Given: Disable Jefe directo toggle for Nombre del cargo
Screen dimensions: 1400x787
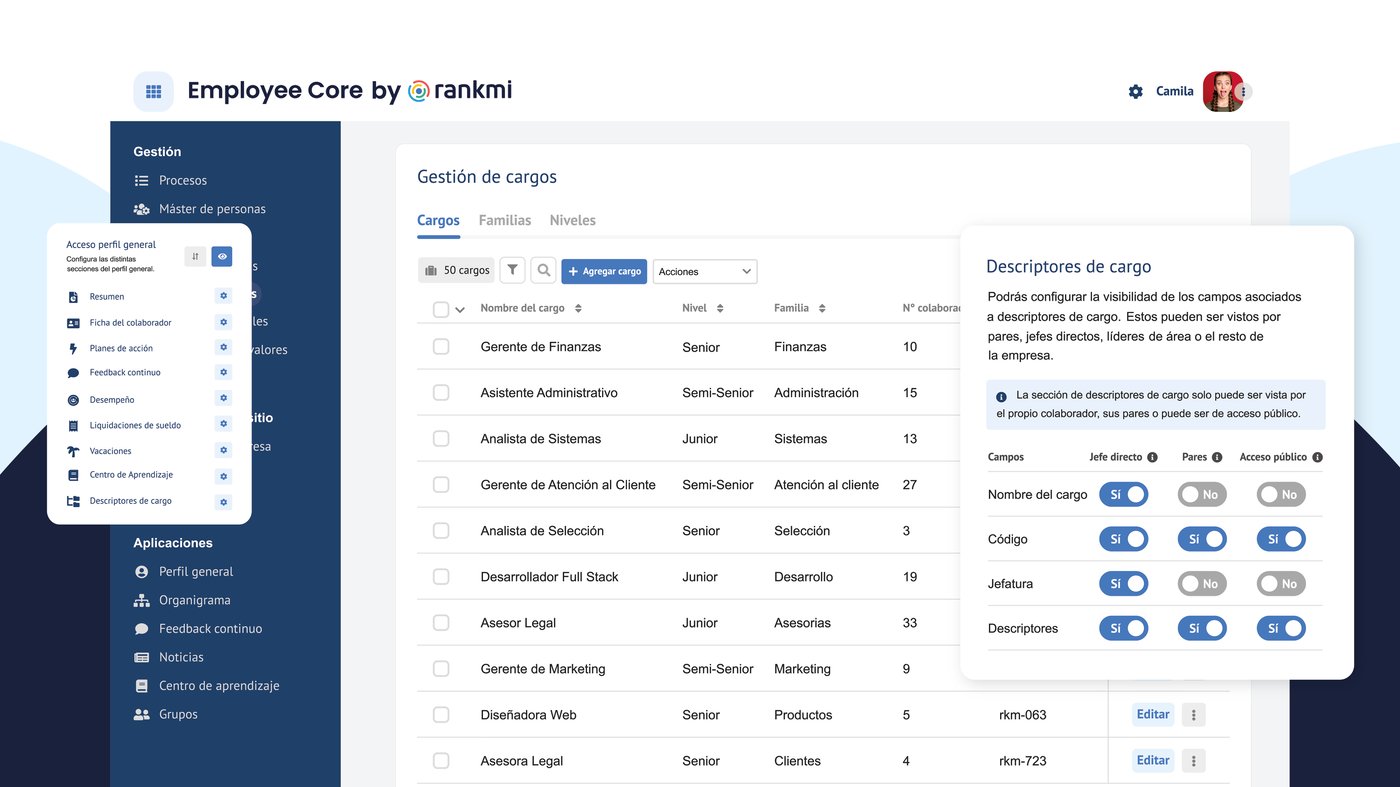Looking at the screenshot, I should [1123, 493].
